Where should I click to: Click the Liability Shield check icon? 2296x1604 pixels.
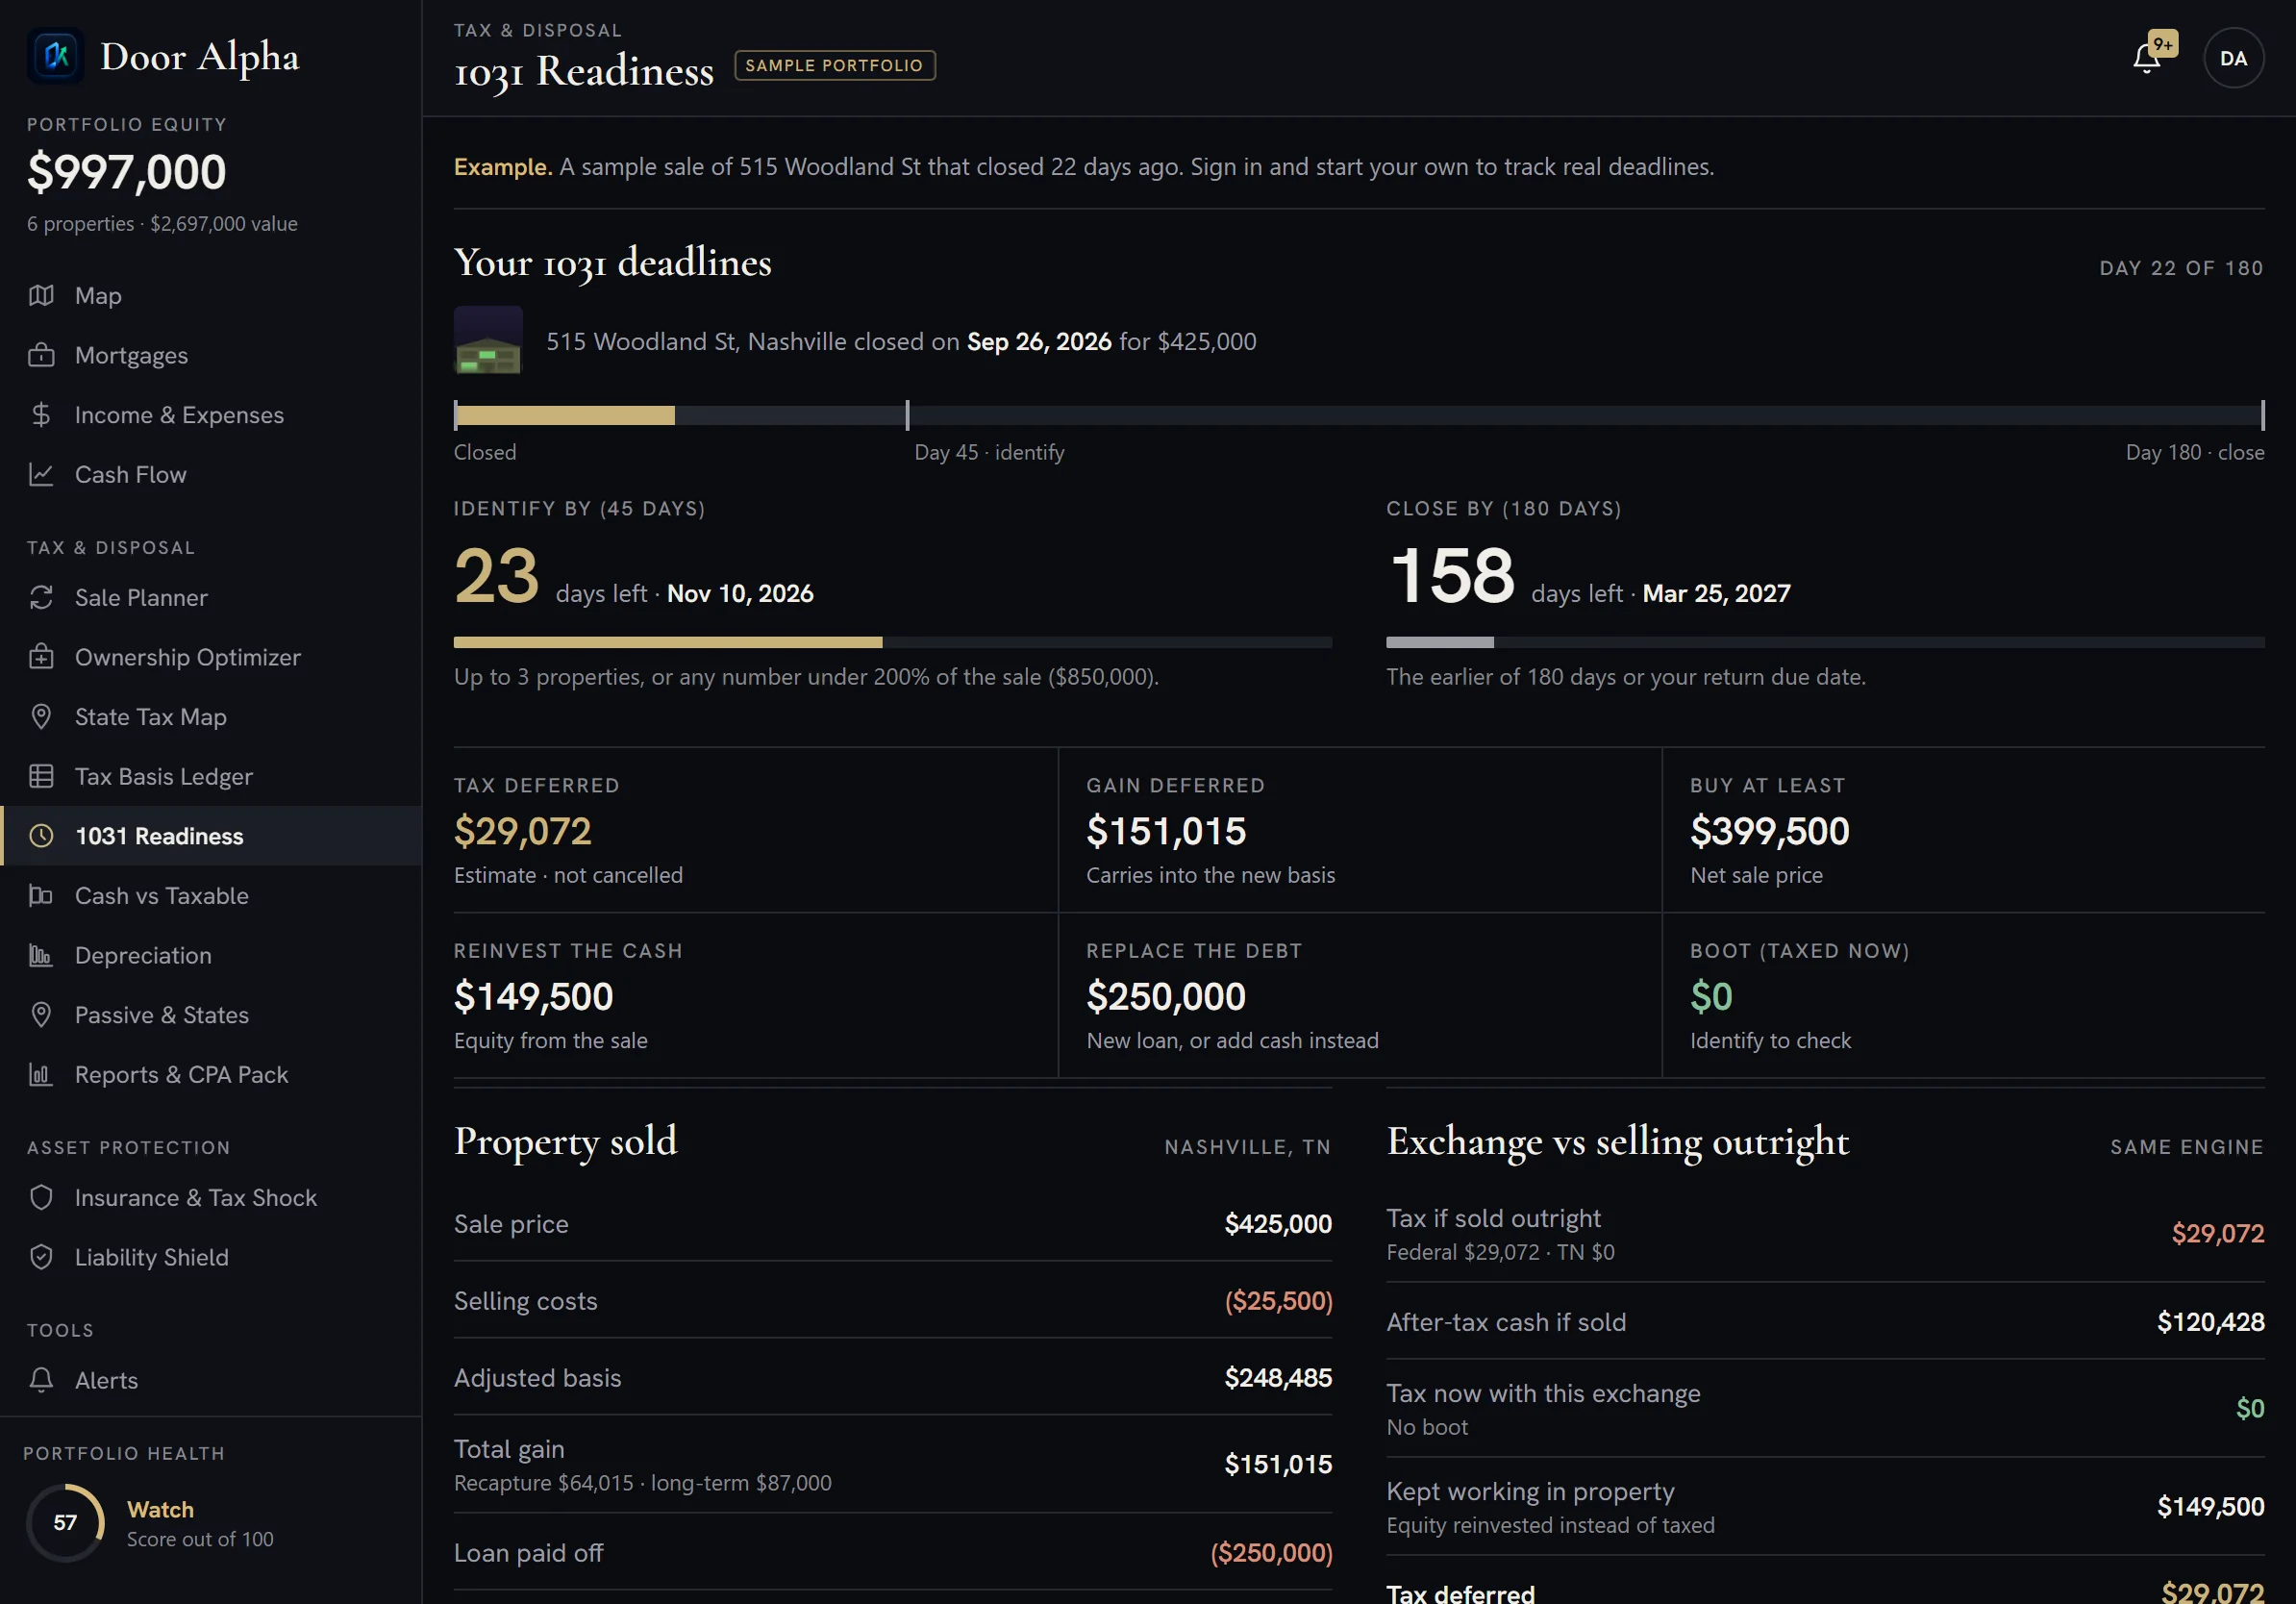click(41, 1257)
